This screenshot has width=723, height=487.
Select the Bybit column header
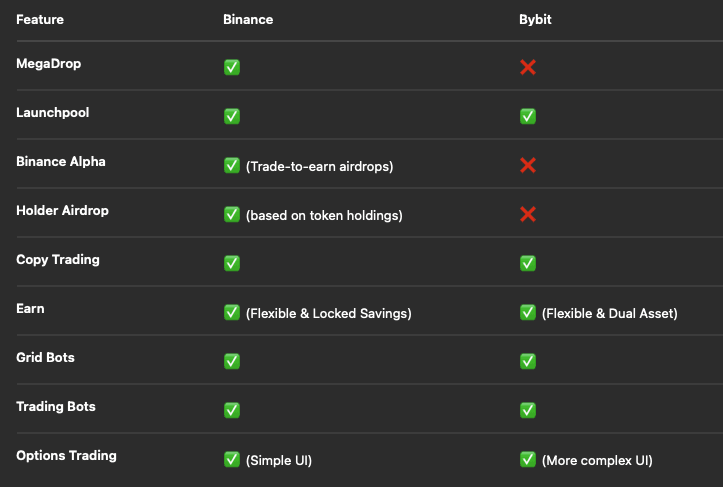pyautogui.click(x=535, y=20)
